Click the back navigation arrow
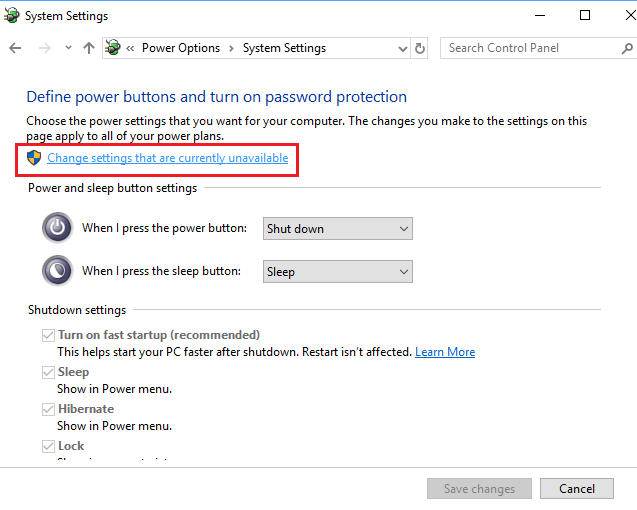The height and width of the screenshot is (510, 637). coord(15,48)
